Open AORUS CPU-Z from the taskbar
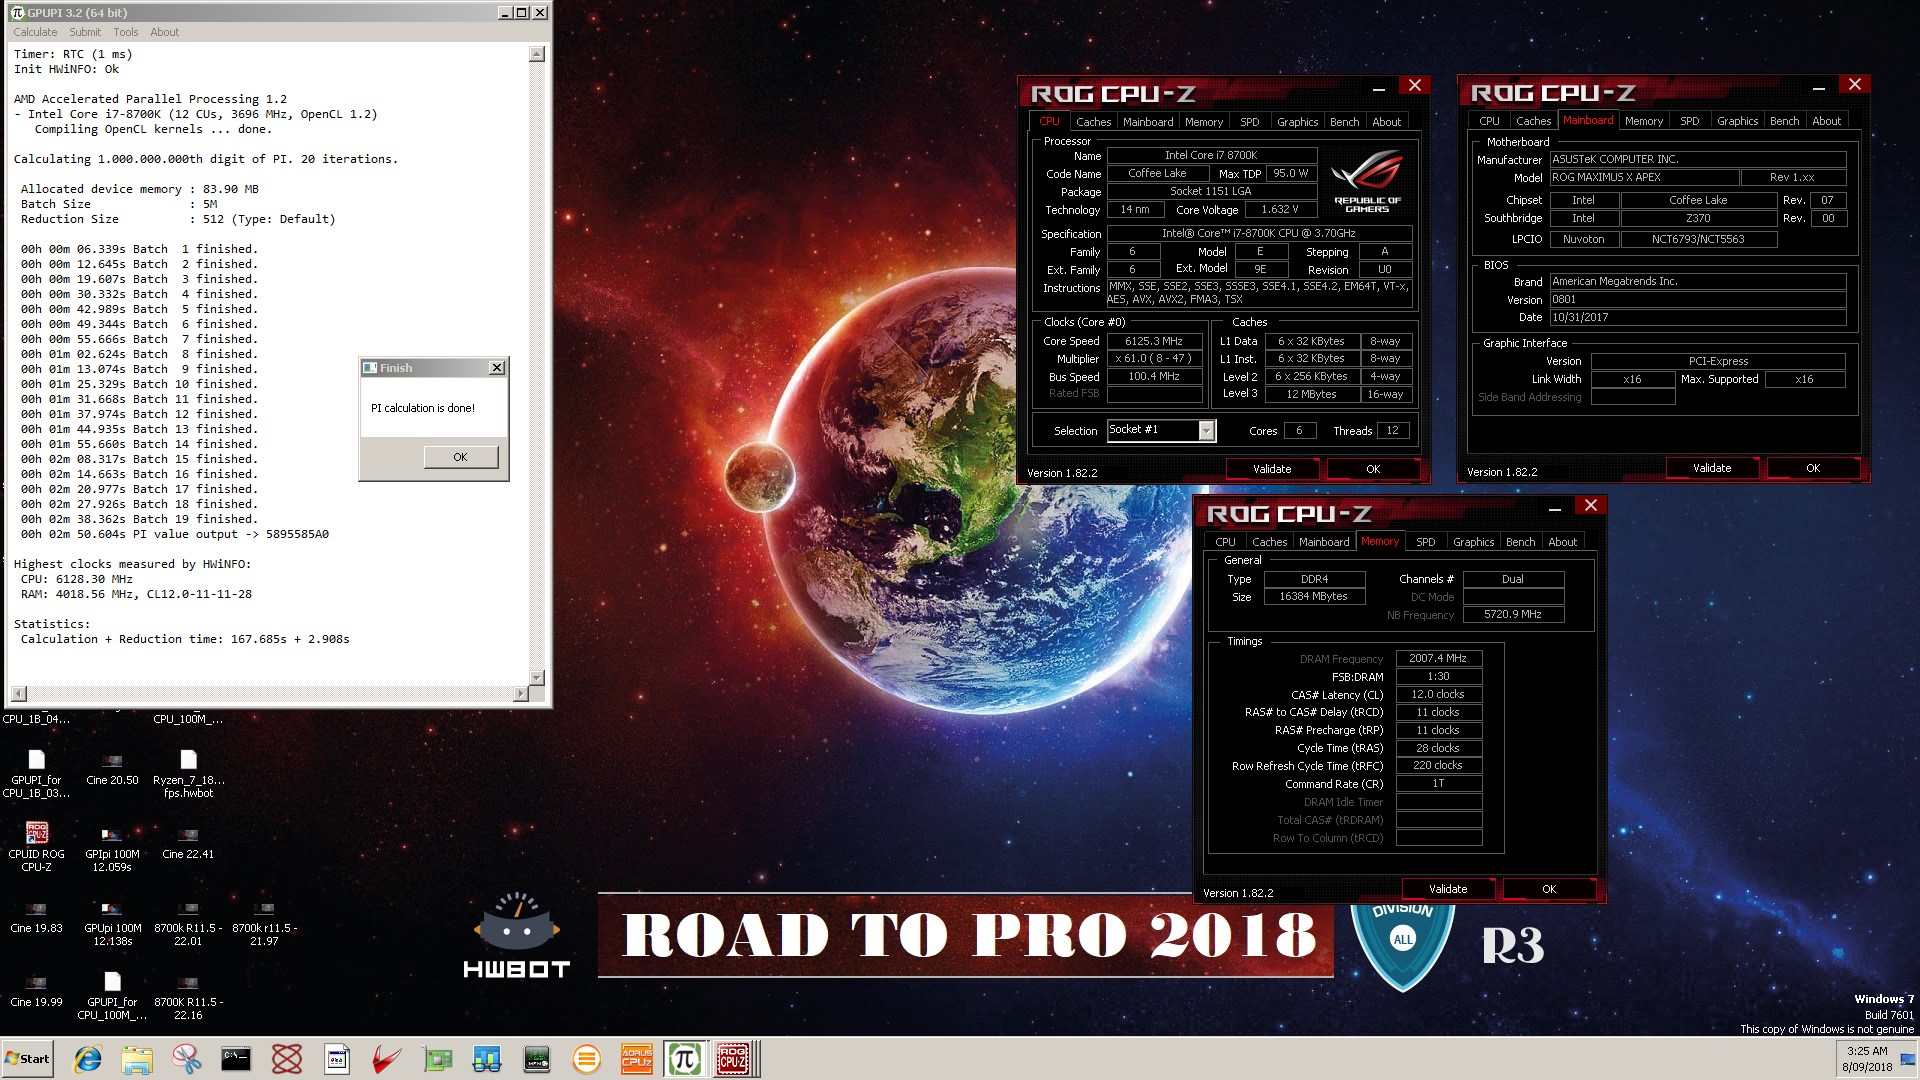Viewport: 1920px width, 1080px height. pos(636,1058)
